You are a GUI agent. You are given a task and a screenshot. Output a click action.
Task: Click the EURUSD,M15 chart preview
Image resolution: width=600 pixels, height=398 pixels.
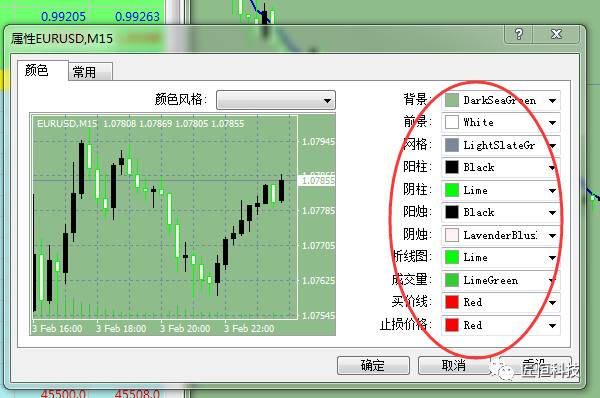(183, 225)
